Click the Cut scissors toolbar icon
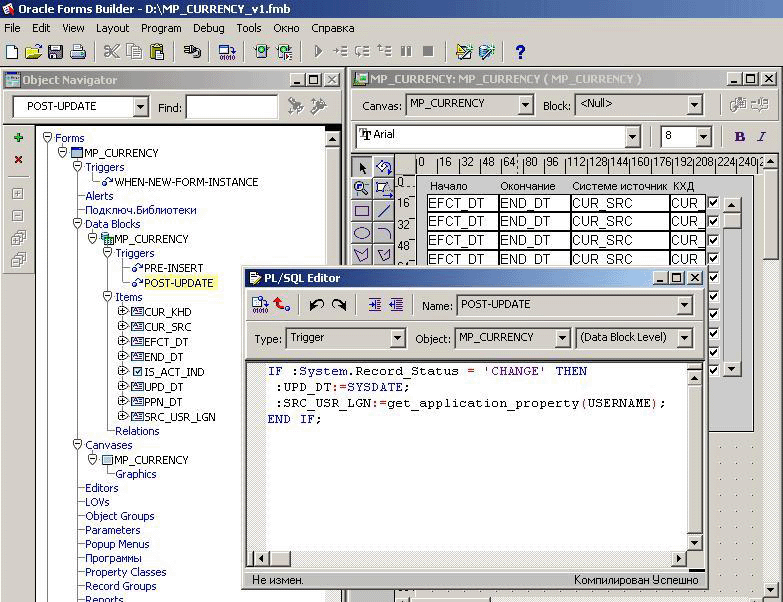 [111, 52]
